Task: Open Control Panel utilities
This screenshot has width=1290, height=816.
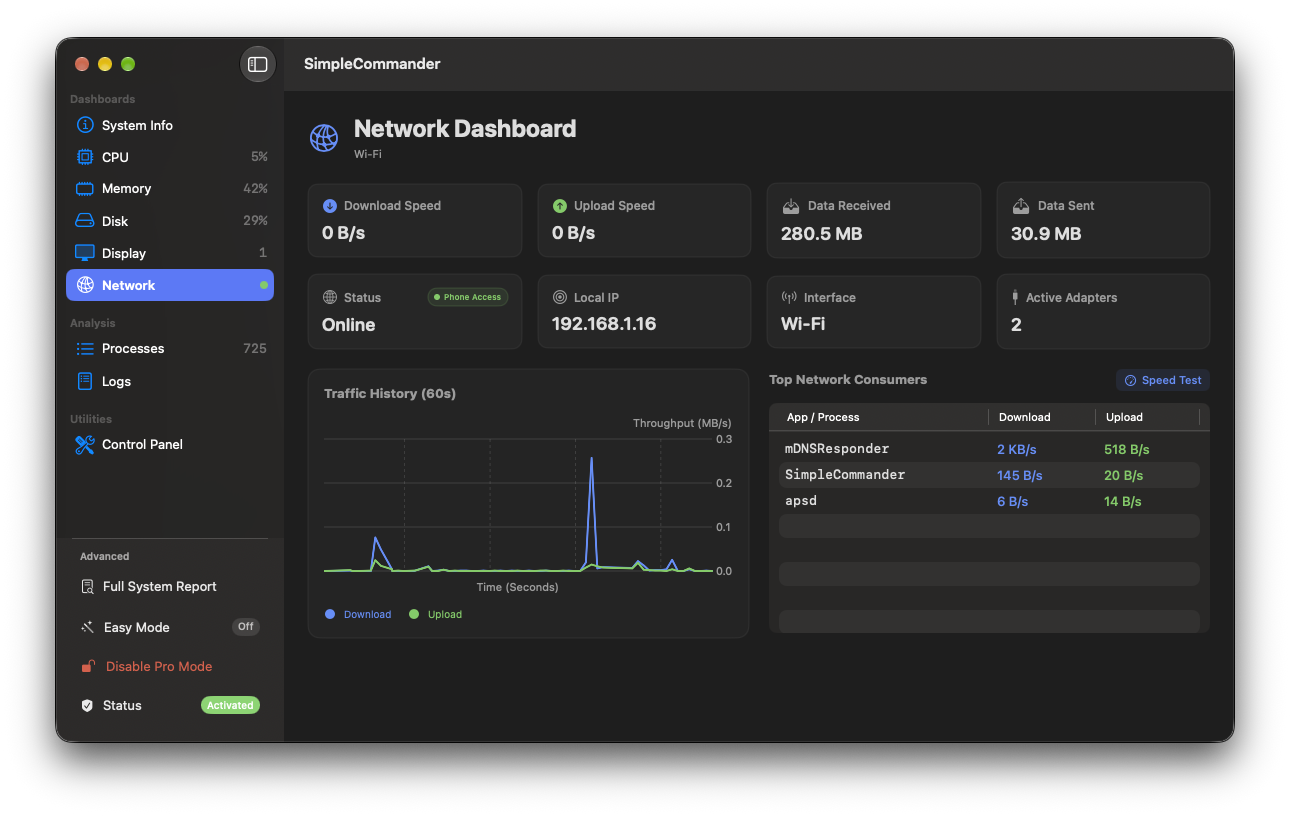Action: 170,445
